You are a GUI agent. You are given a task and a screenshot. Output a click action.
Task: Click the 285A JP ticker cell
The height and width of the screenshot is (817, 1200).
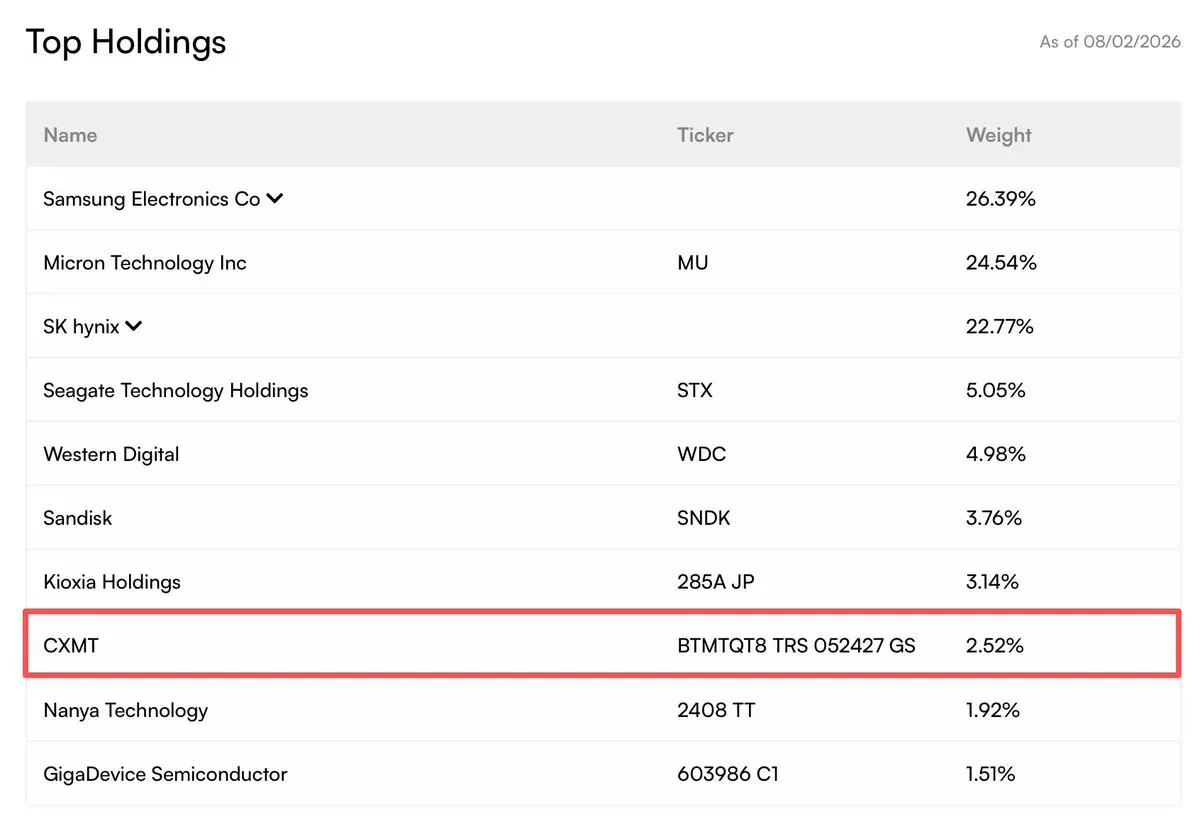click(x=716, y=582)
